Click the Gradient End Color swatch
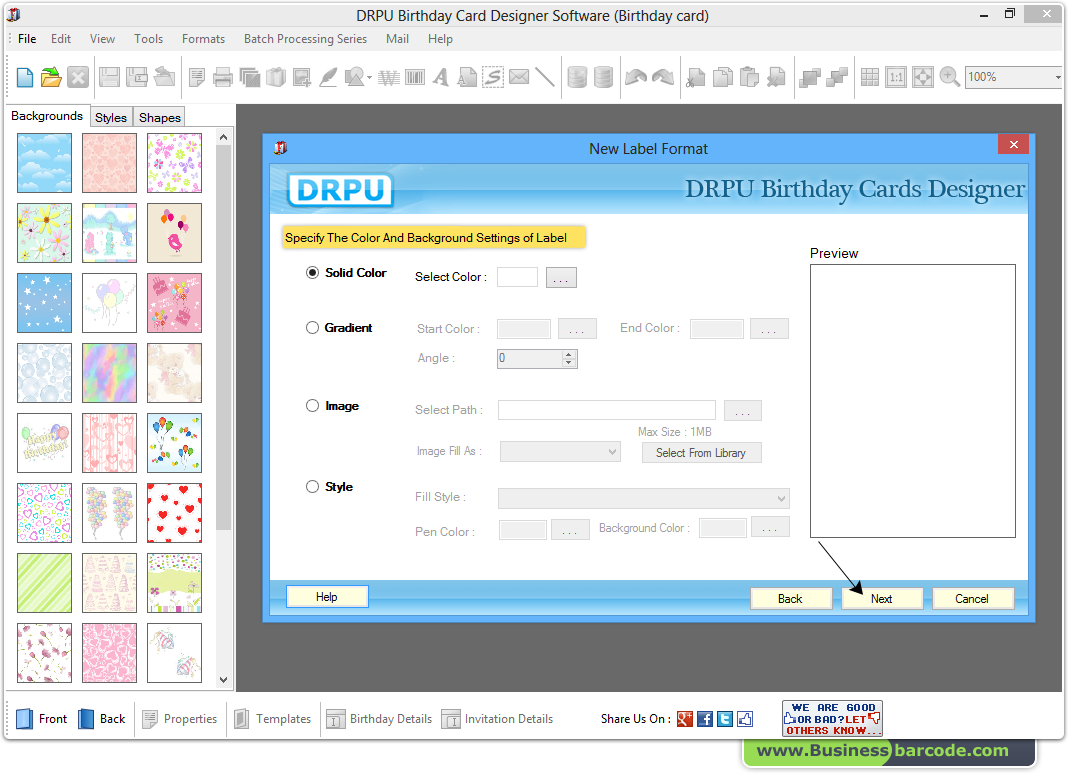 coord(717,328)
